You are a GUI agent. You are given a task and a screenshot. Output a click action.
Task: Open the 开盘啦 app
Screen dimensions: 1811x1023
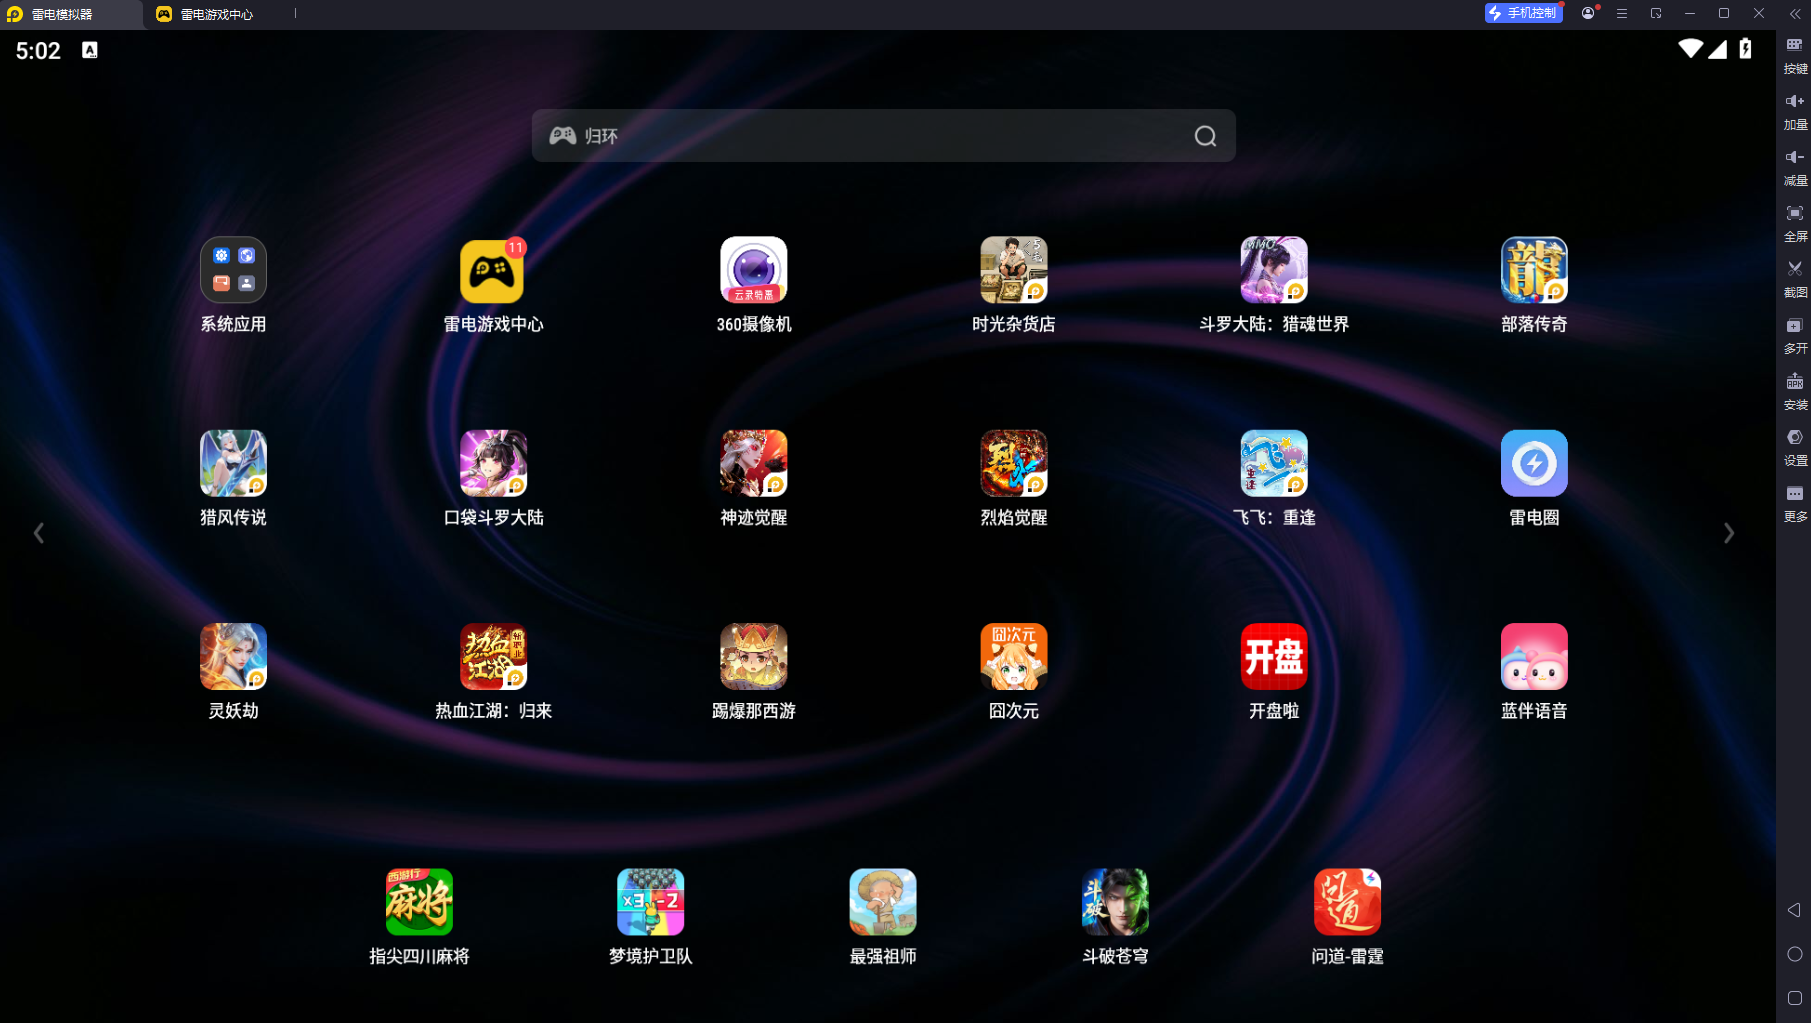1274,656
